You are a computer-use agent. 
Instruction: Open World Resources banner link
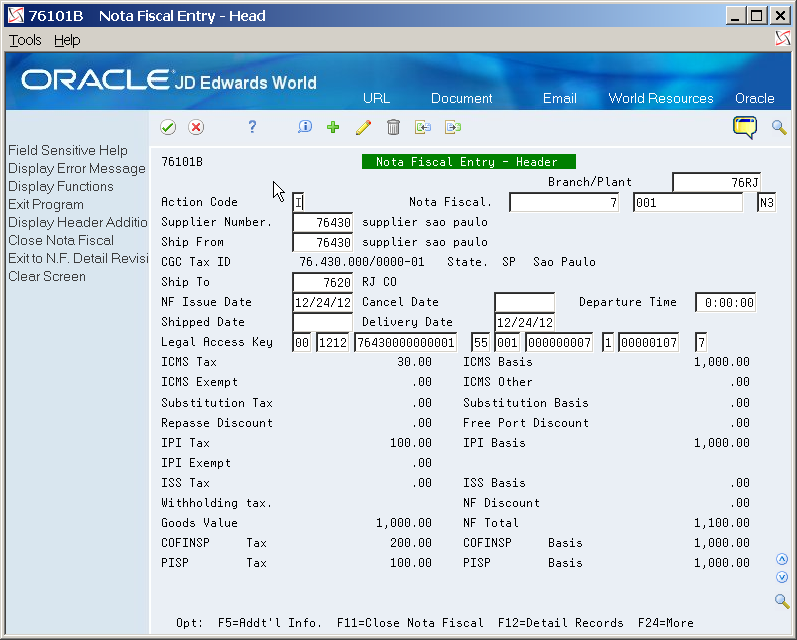pos(661,98)
